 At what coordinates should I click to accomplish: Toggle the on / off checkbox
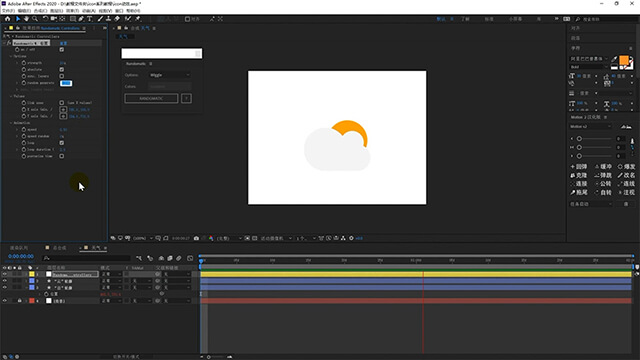pyautogui.click(x=62, y=49)
